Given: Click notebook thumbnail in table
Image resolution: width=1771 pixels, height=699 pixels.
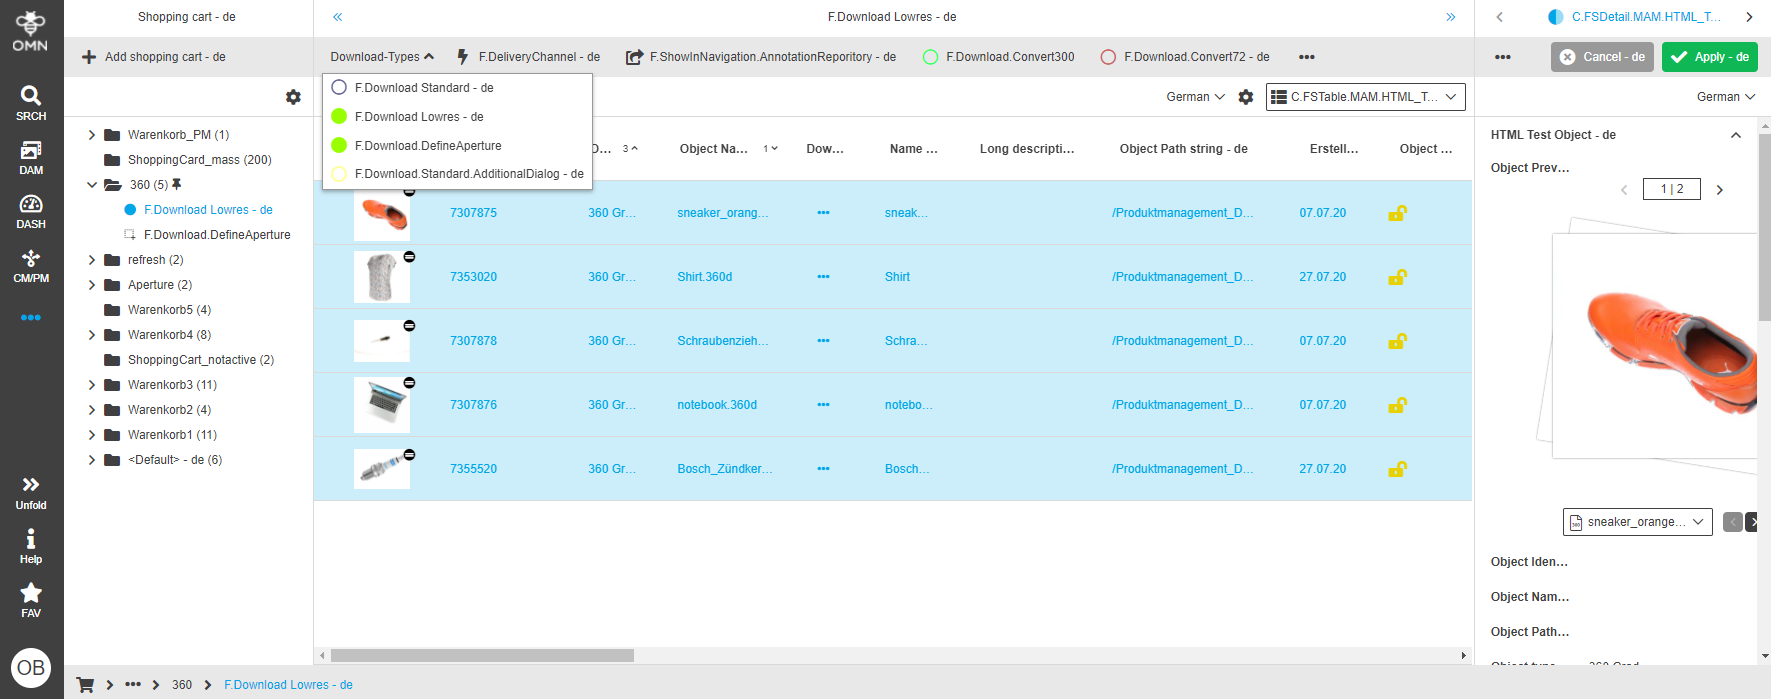Looking at the screenshot, I should (x=382, y=405).
